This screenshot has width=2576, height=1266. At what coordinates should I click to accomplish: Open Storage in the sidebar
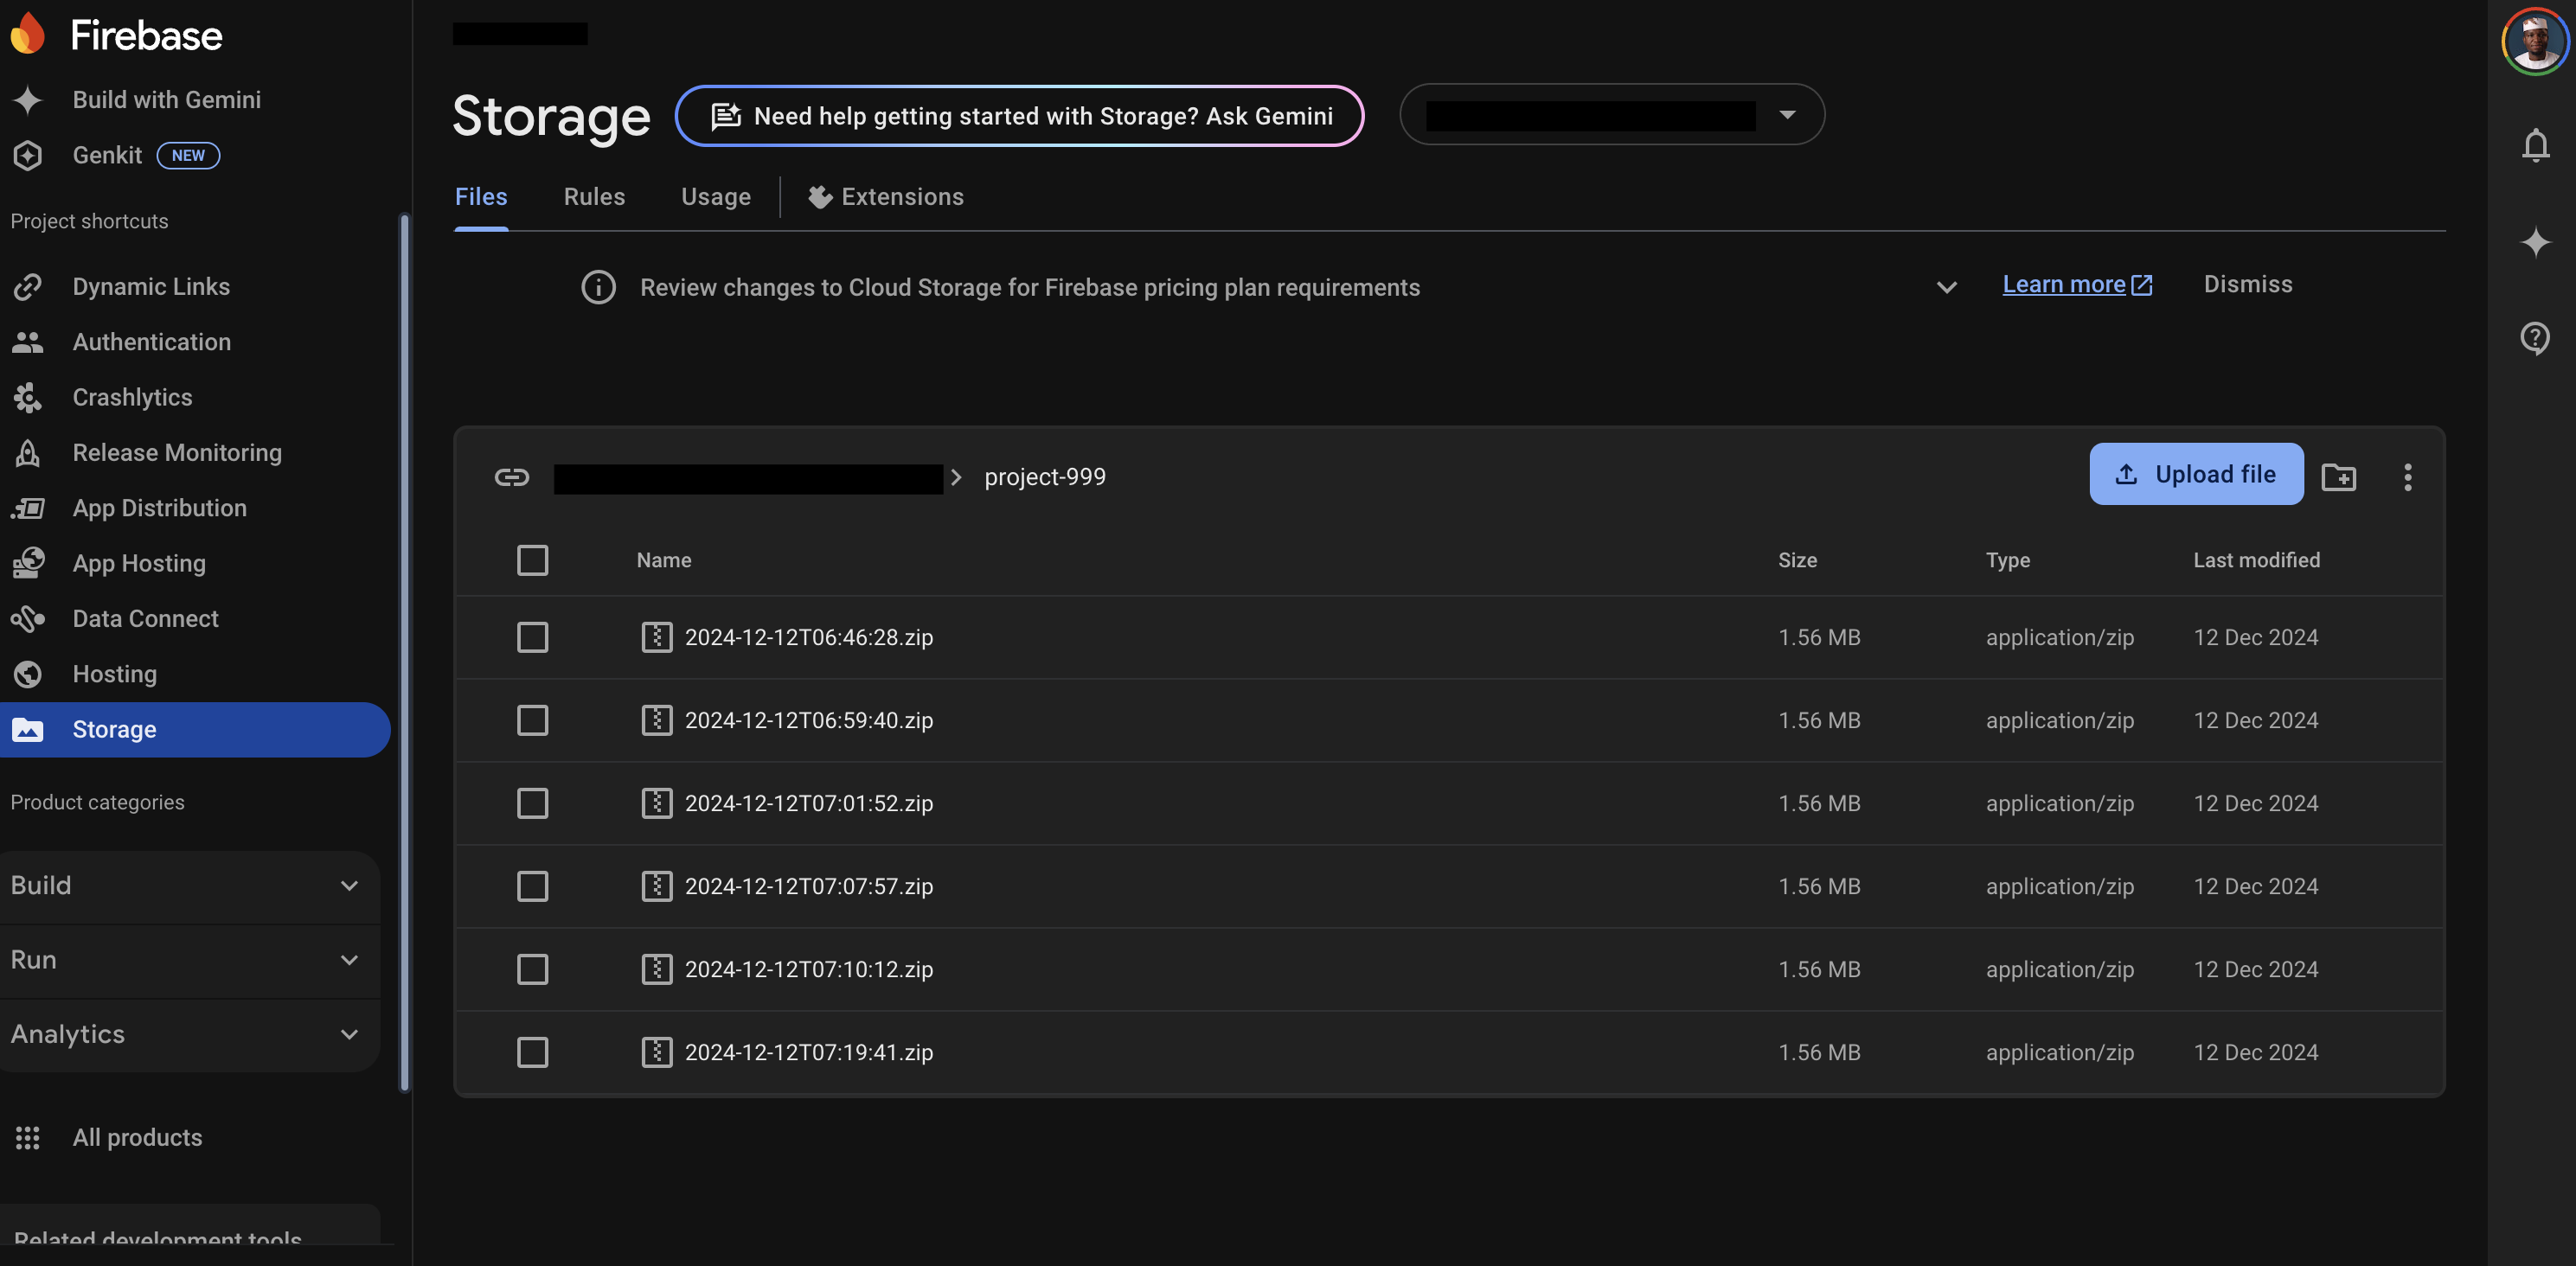pos(195,730)
